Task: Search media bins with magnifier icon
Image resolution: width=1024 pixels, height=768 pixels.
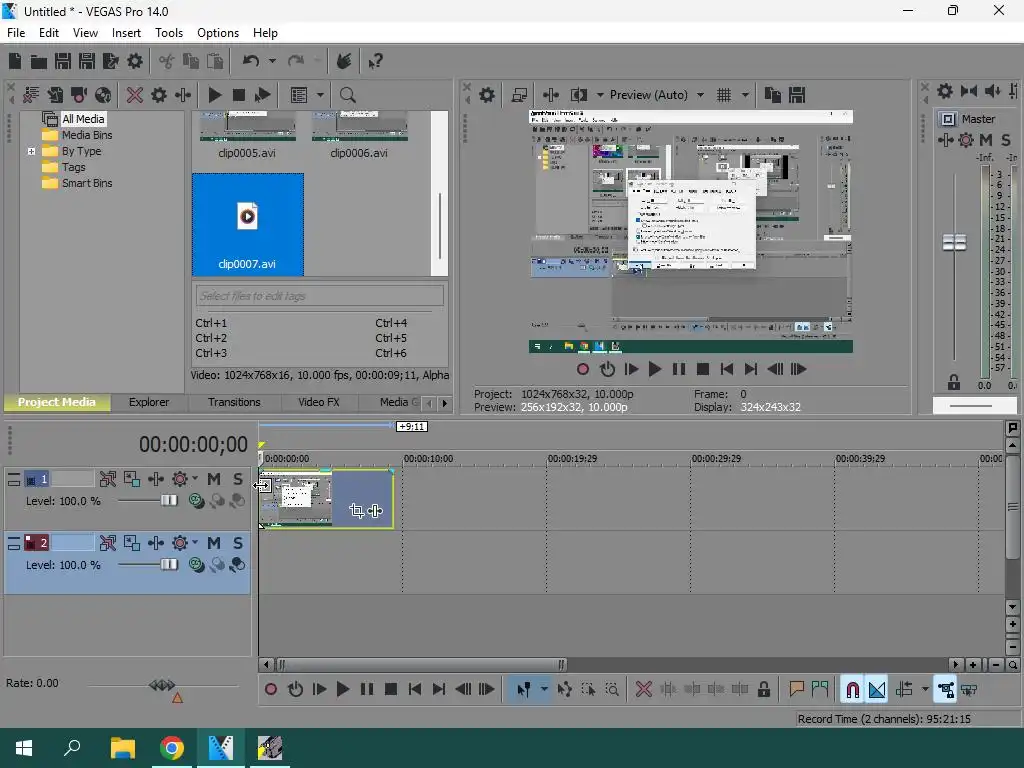Action: (347, 95)
